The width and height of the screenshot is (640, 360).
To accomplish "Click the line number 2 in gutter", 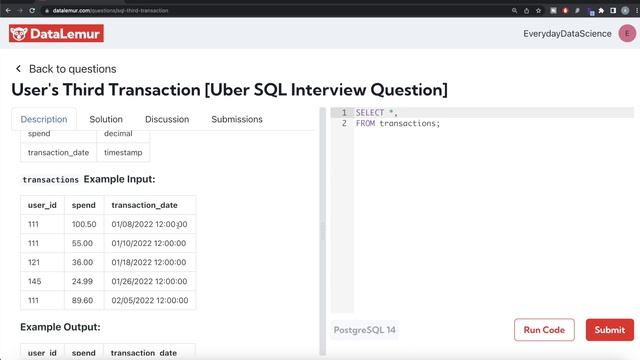I will point(344,123).
